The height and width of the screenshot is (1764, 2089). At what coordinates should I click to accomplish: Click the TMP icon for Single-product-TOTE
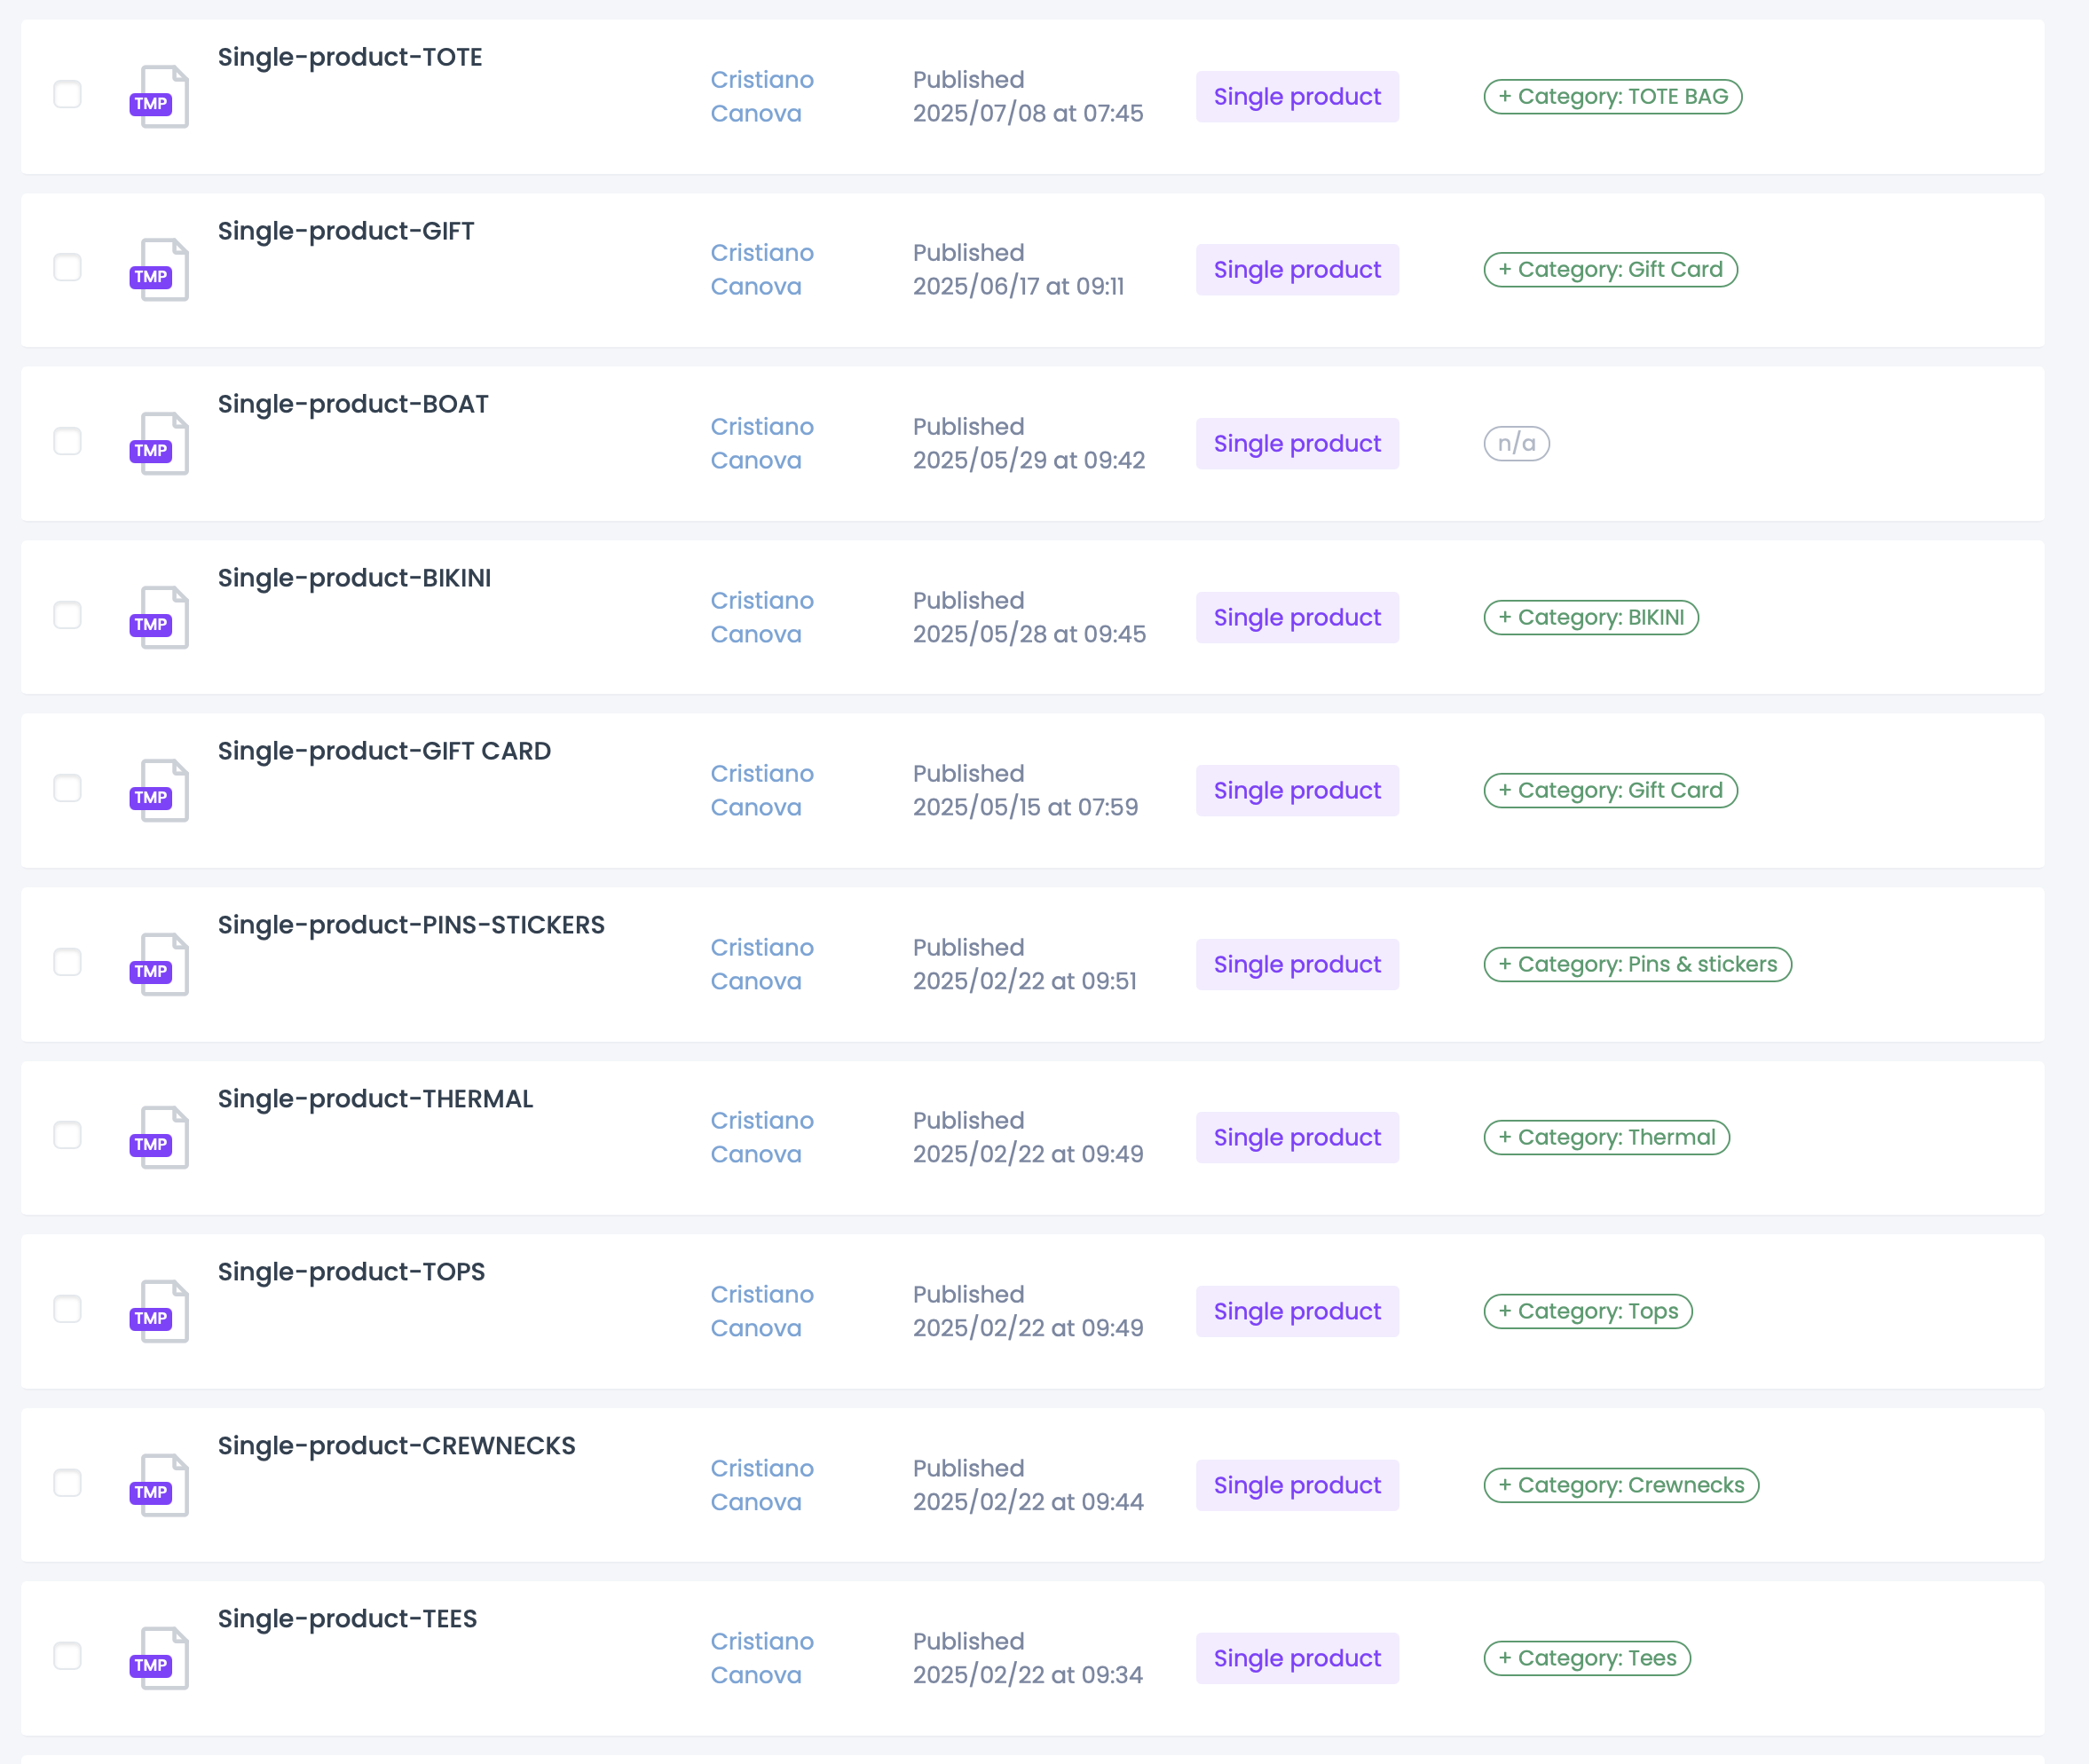159,96
